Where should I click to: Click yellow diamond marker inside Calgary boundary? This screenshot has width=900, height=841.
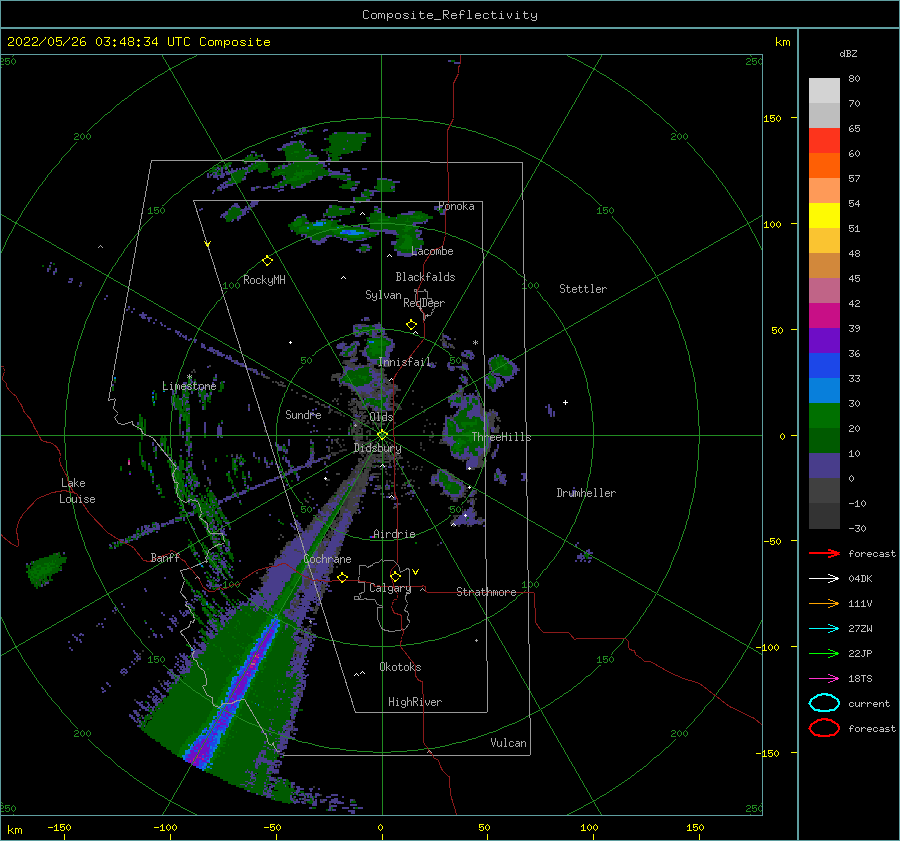click(x=395, y=576)
